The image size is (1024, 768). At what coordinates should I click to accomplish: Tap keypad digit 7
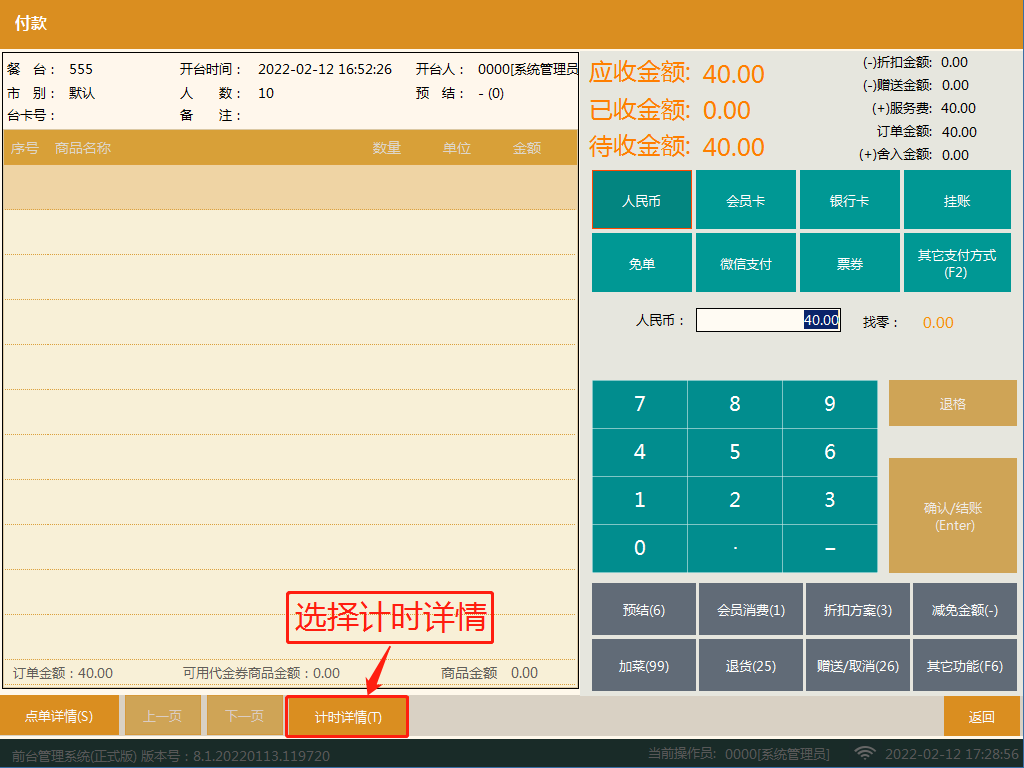(x=640, y=404)
